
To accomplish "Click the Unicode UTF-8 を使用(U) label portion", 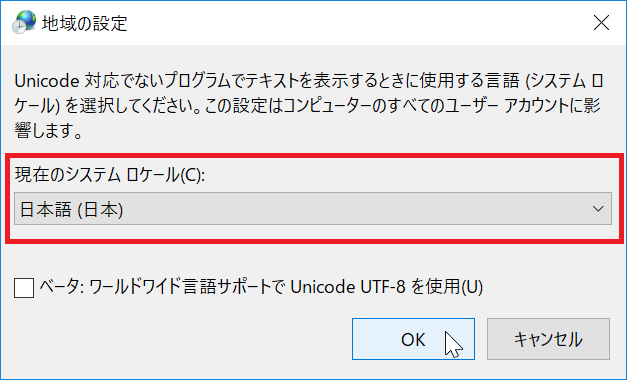I will click(x=387, y=287).
